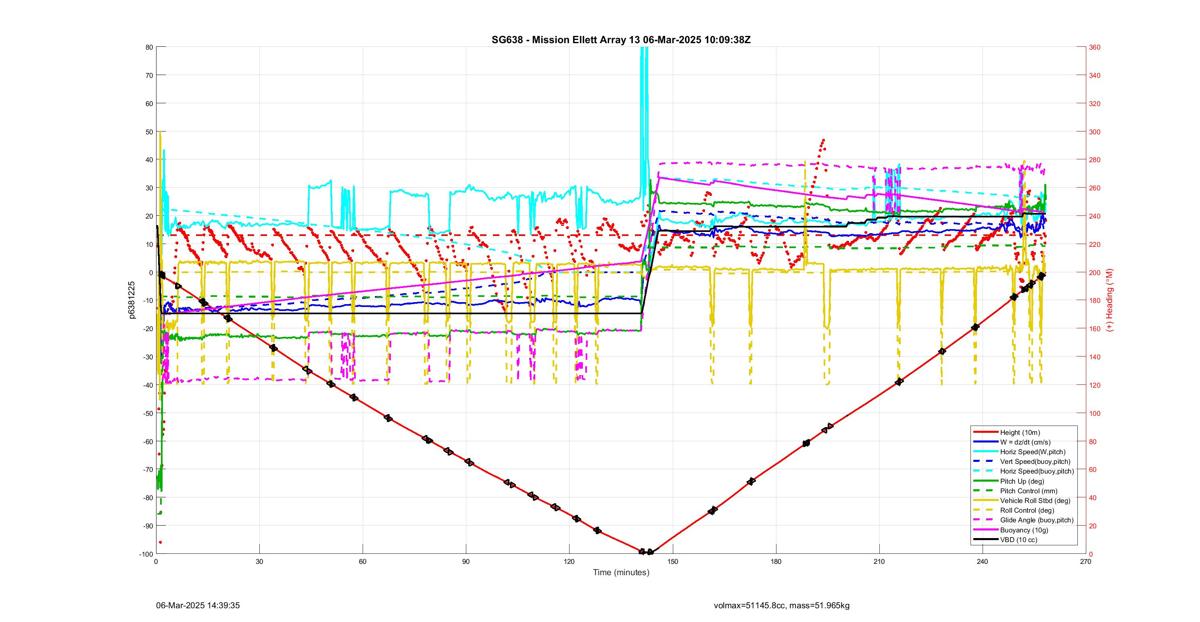1200x622 pixels.
Task: Click left y-axis tick label '-100'
Action: pos(145,554)
